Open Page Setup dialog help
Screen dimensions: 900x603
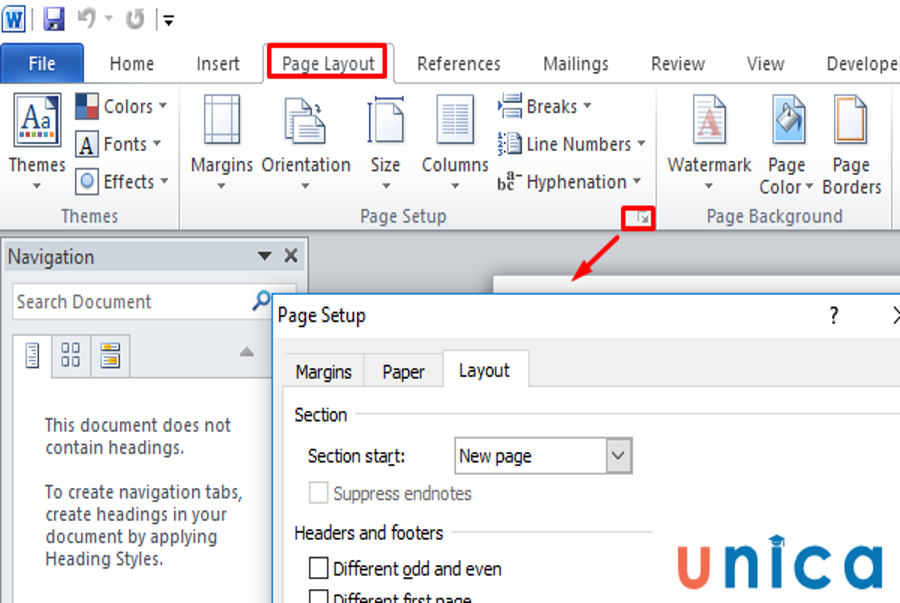pos(833,315)
